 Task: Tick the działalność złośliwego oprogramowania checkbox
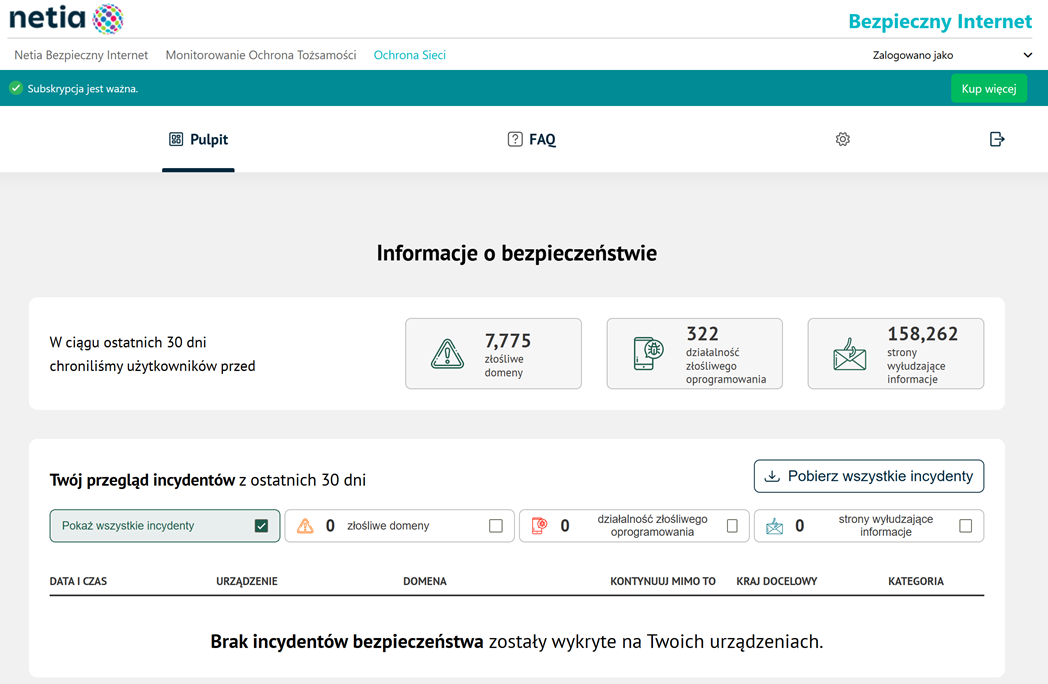point(732,526)
